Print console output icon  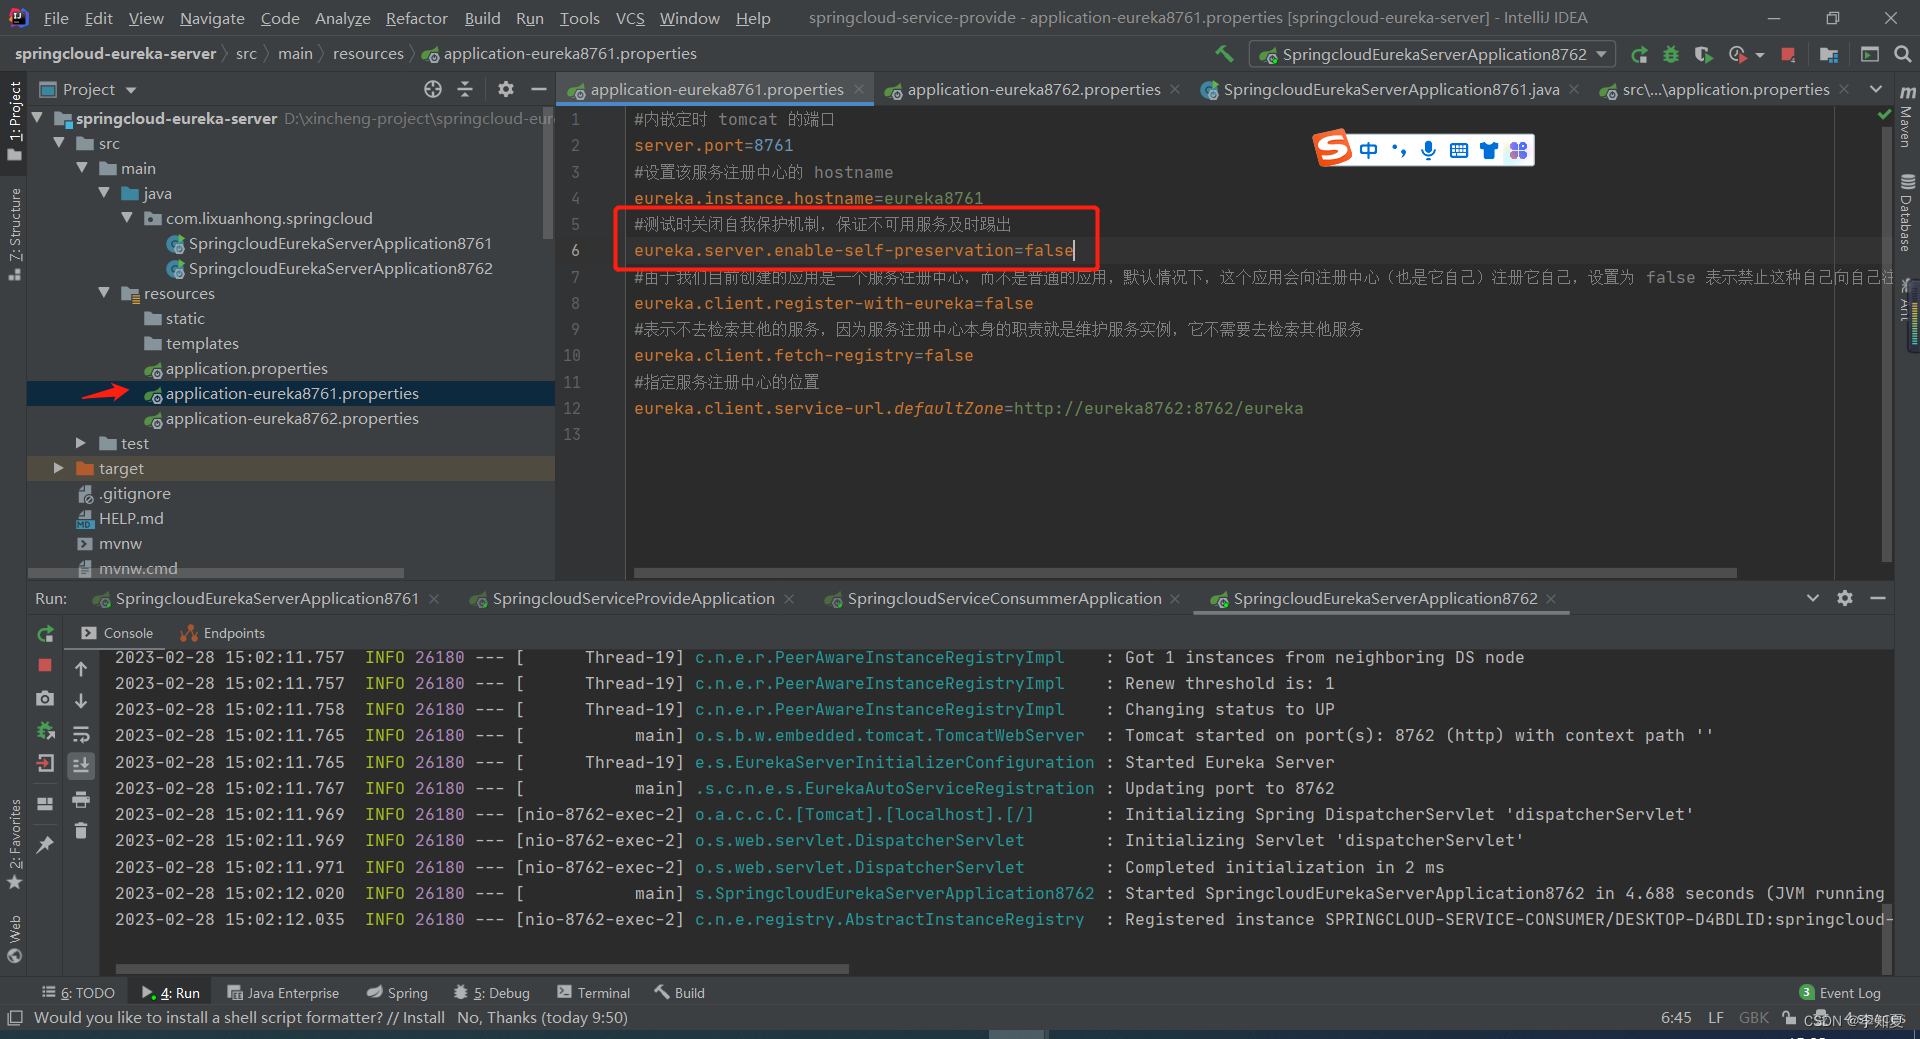point(81,799)
